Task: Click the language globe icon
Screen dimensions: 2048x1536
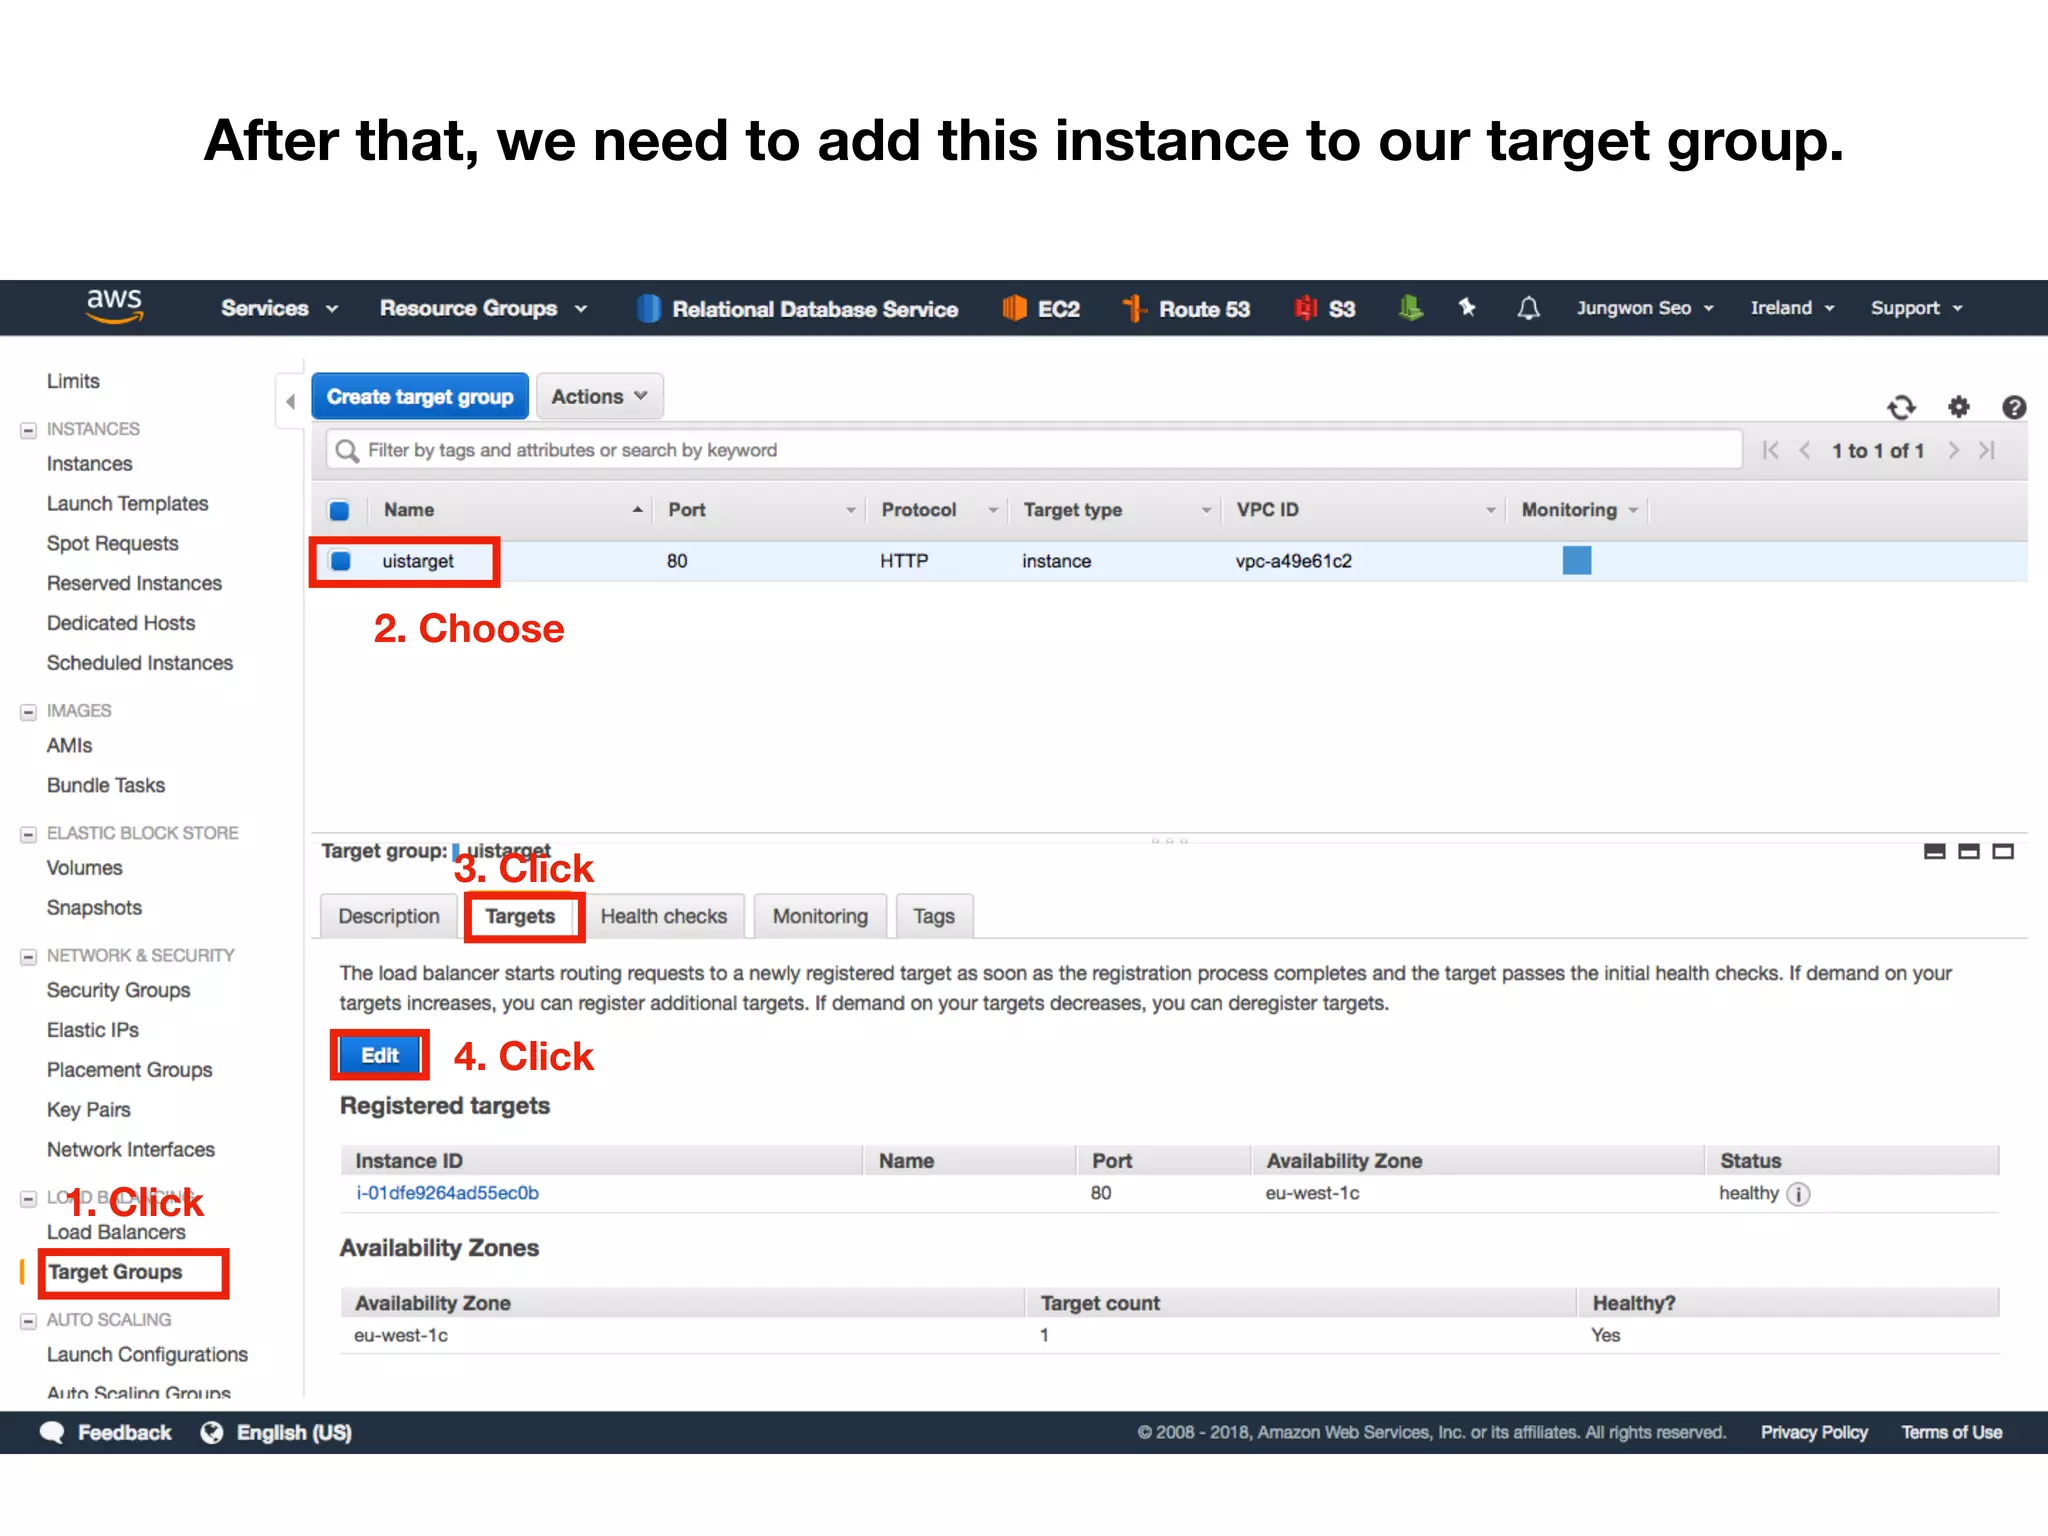Action: [212, 1433]
